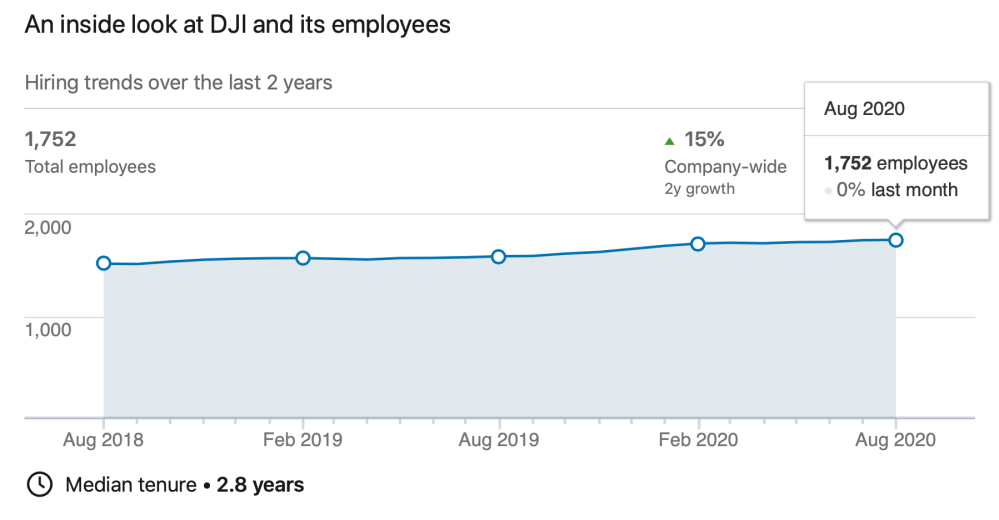This screenshot has width=999, height=520.
Task: Click the 2.8 years median tenure value
Action: (260, 485)
